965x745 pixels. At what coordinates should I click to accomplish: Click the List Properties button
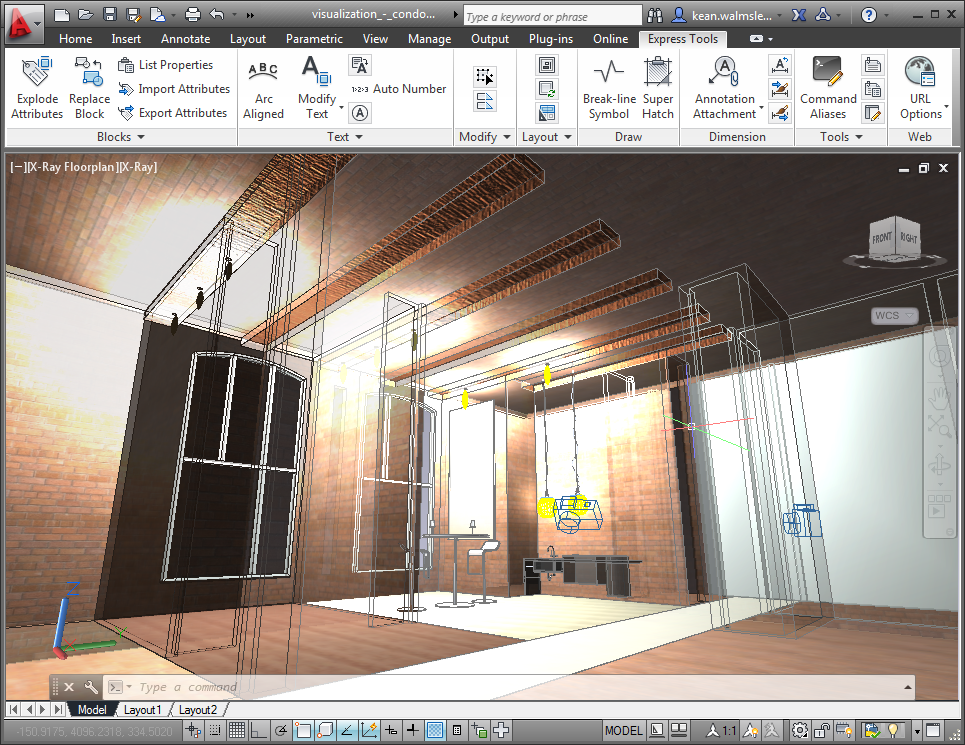click(166, 65)
